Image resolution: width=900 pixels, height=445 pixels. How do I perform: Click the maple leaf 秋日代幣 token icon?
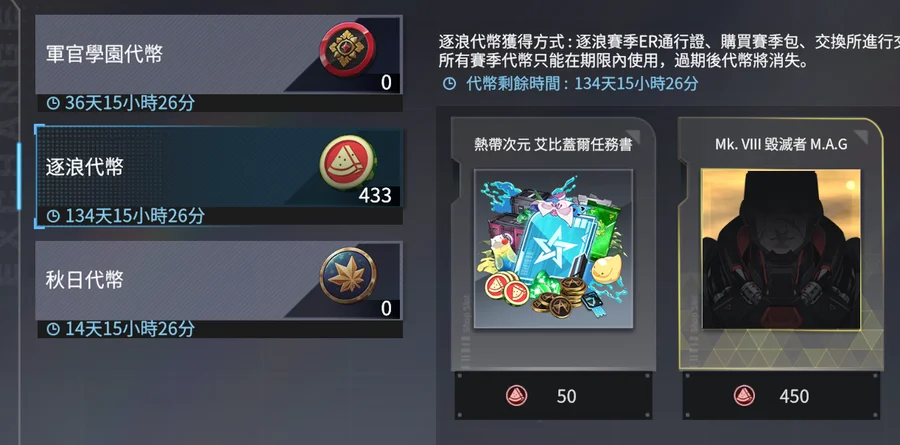point(347,276)
